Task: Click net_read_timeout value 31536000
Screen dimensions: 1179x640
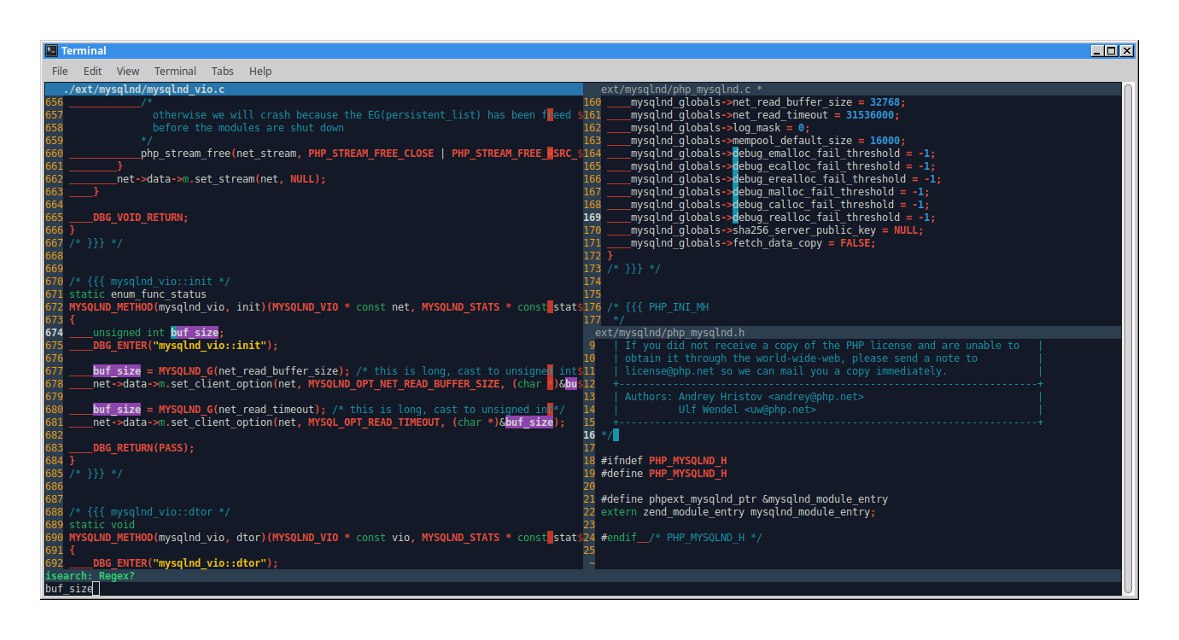Action: (870, 115)
